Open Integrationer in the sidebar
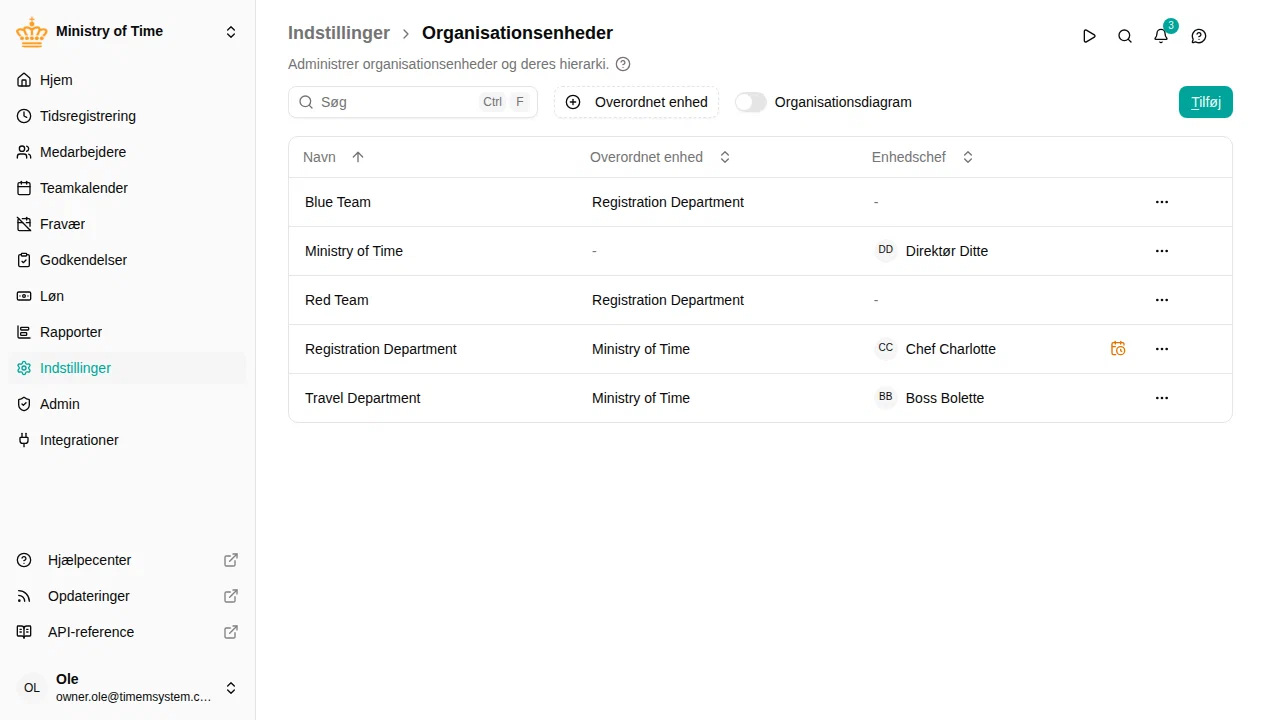 point(127,440)
